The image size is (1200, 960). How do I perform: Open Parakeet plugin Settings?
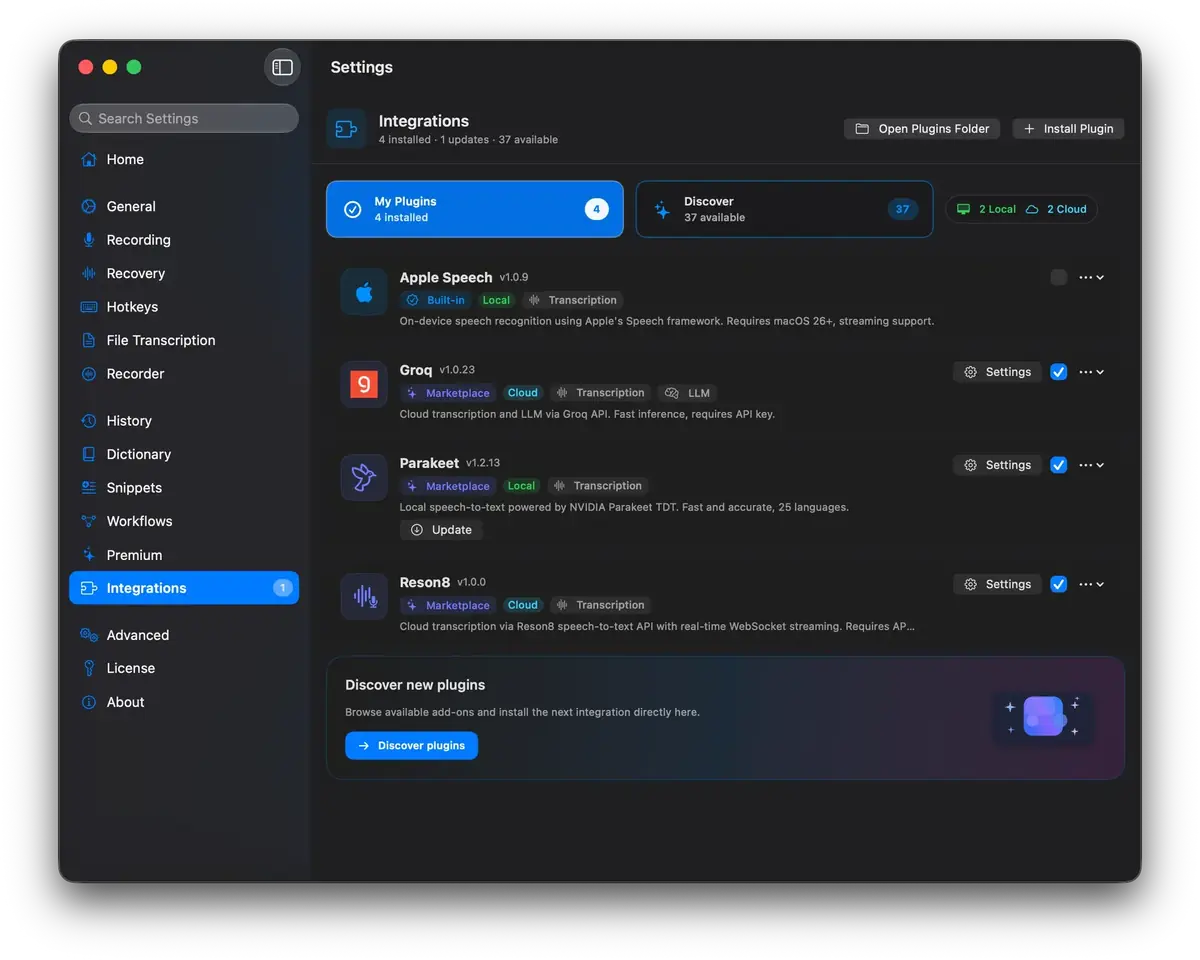tap(997, 465)
